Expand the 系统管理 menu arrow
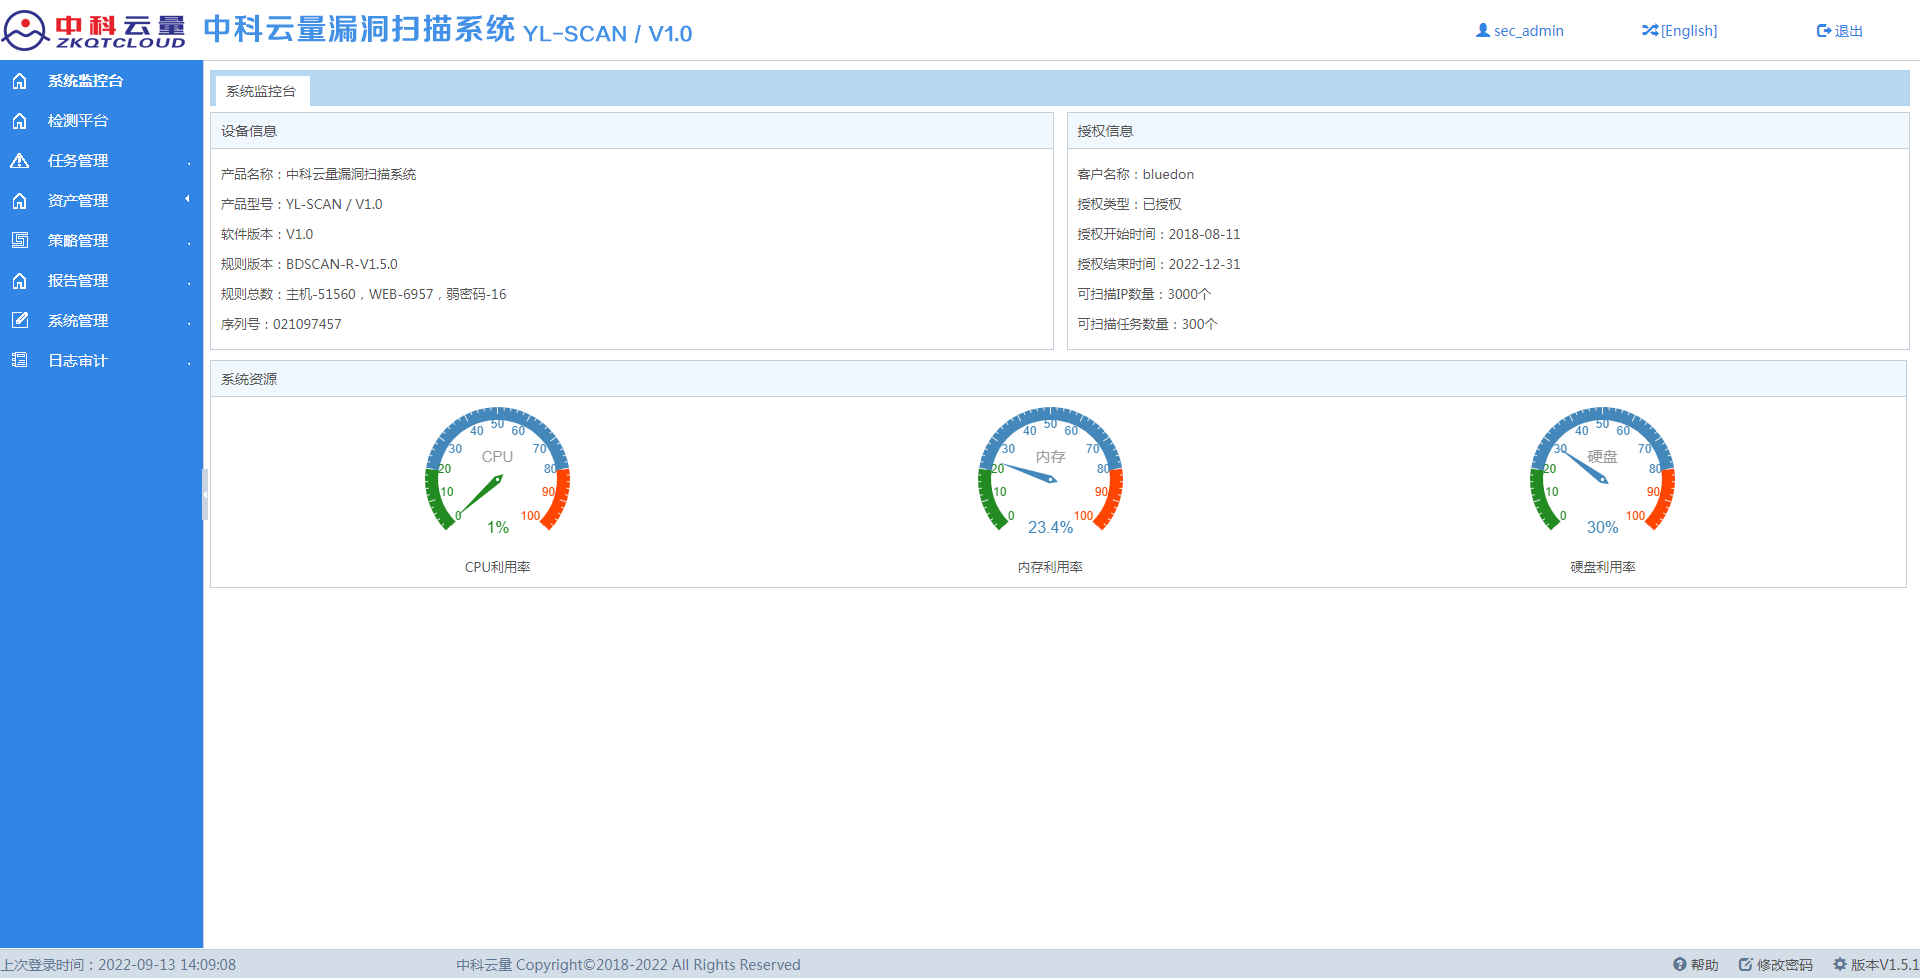 tap(188, 323)
